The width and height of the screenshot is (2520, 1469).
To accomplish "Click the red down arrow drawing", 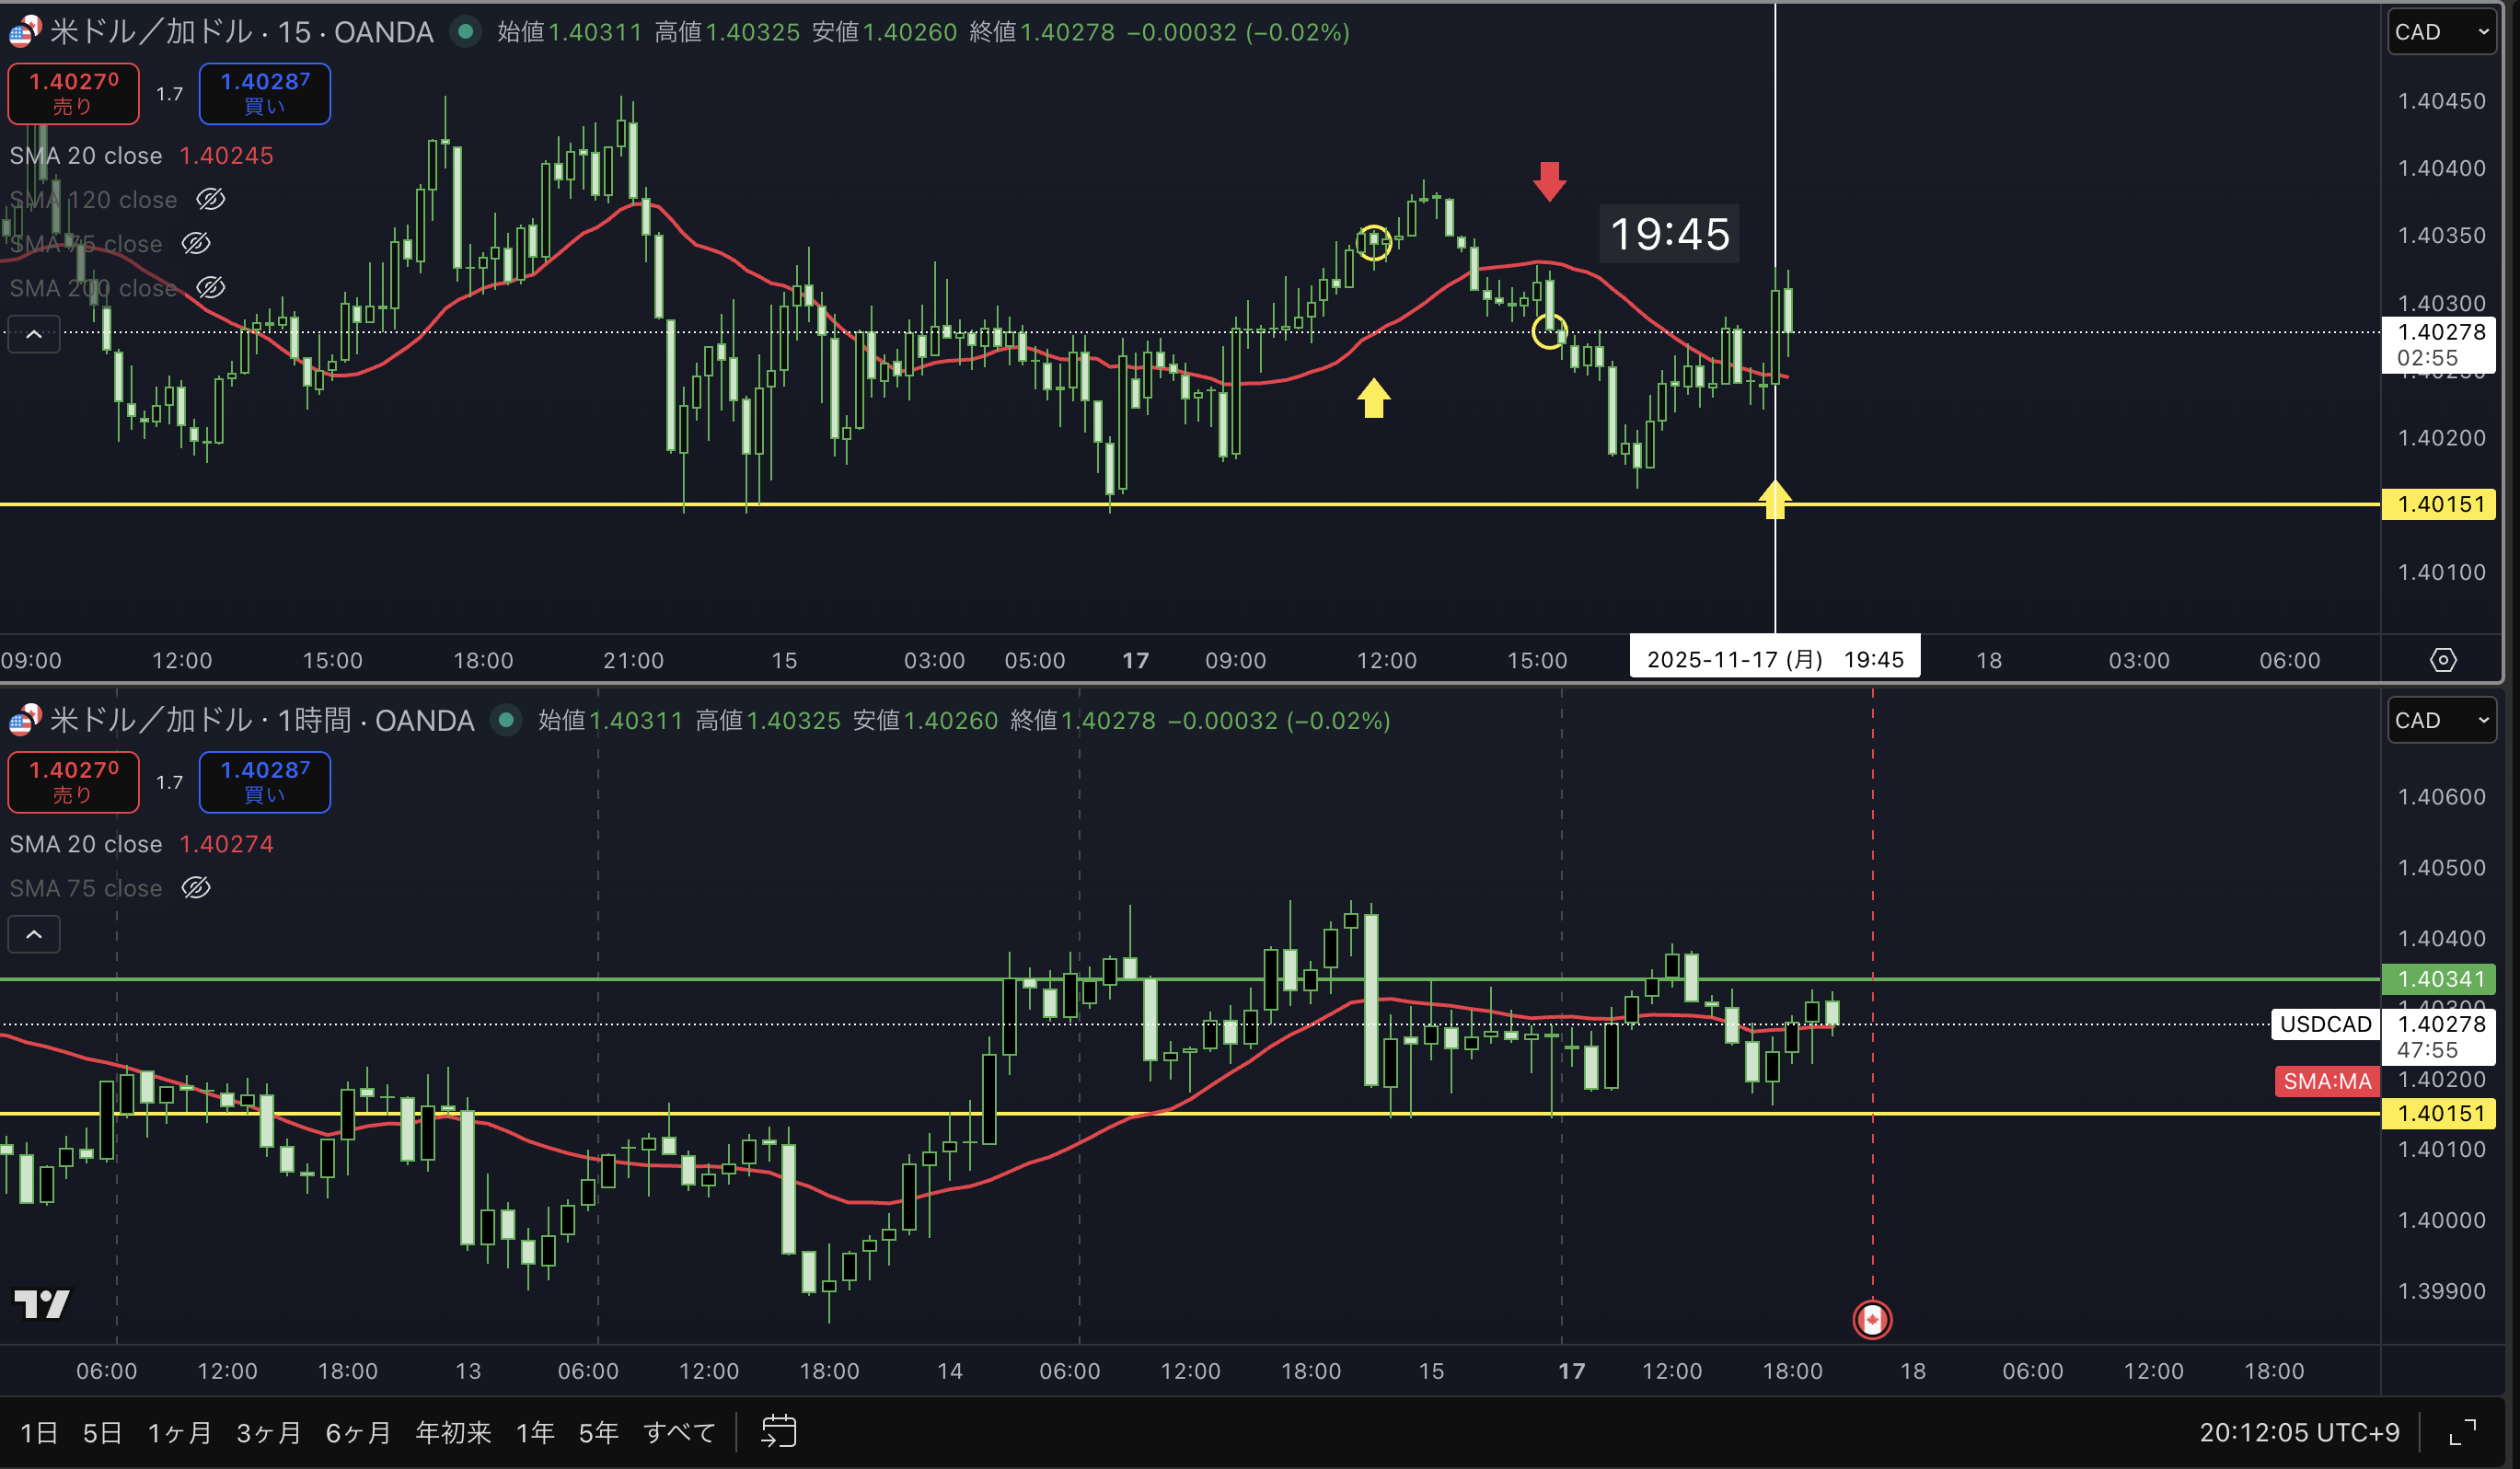I will click(x=1549, y=182).
